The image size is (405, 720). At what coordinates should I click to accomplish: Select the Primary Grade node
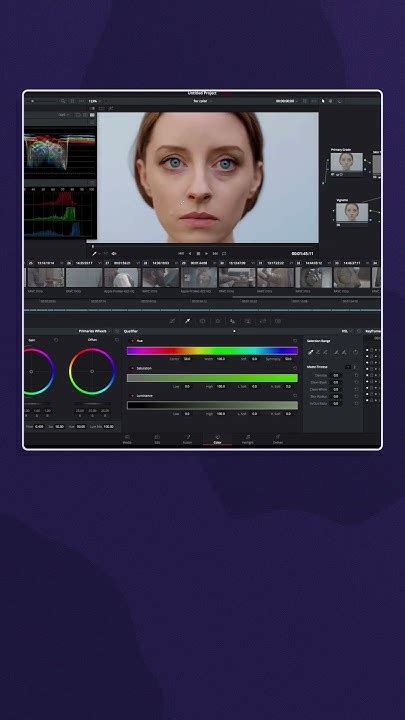(347, 162)
